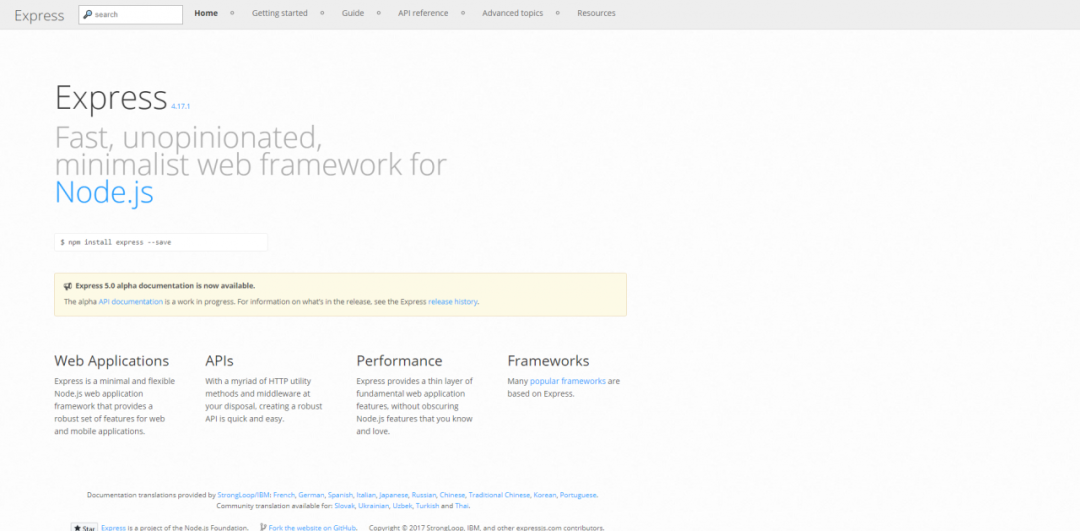
Task: Switch to the French translation
Action: point(284,495)
